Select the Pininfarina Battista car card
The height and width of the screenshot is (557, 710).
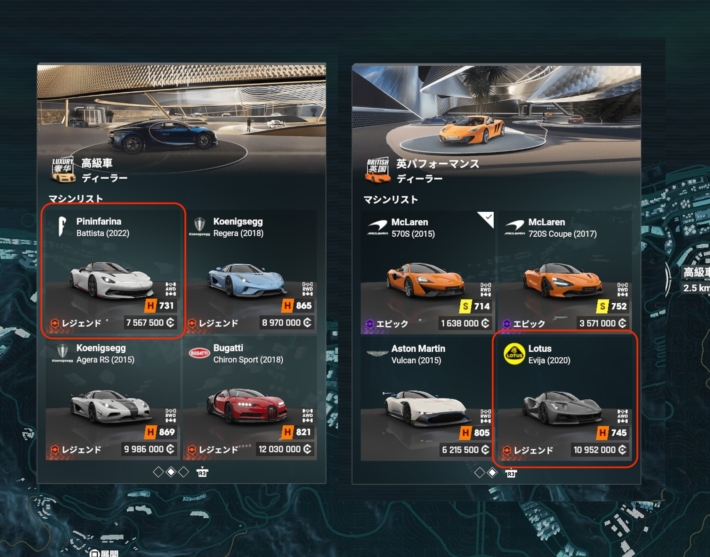113,271
